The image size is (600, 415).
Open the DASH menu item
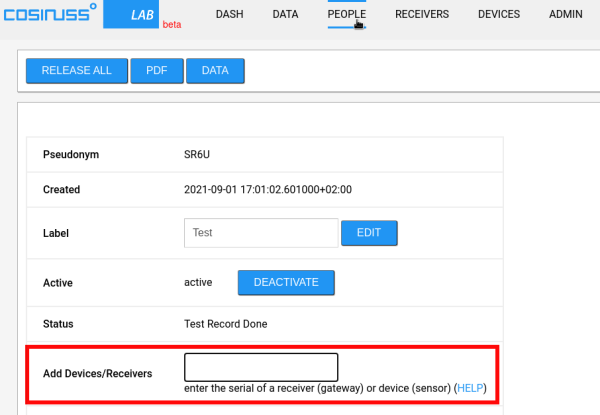click(x=236, y=15)
